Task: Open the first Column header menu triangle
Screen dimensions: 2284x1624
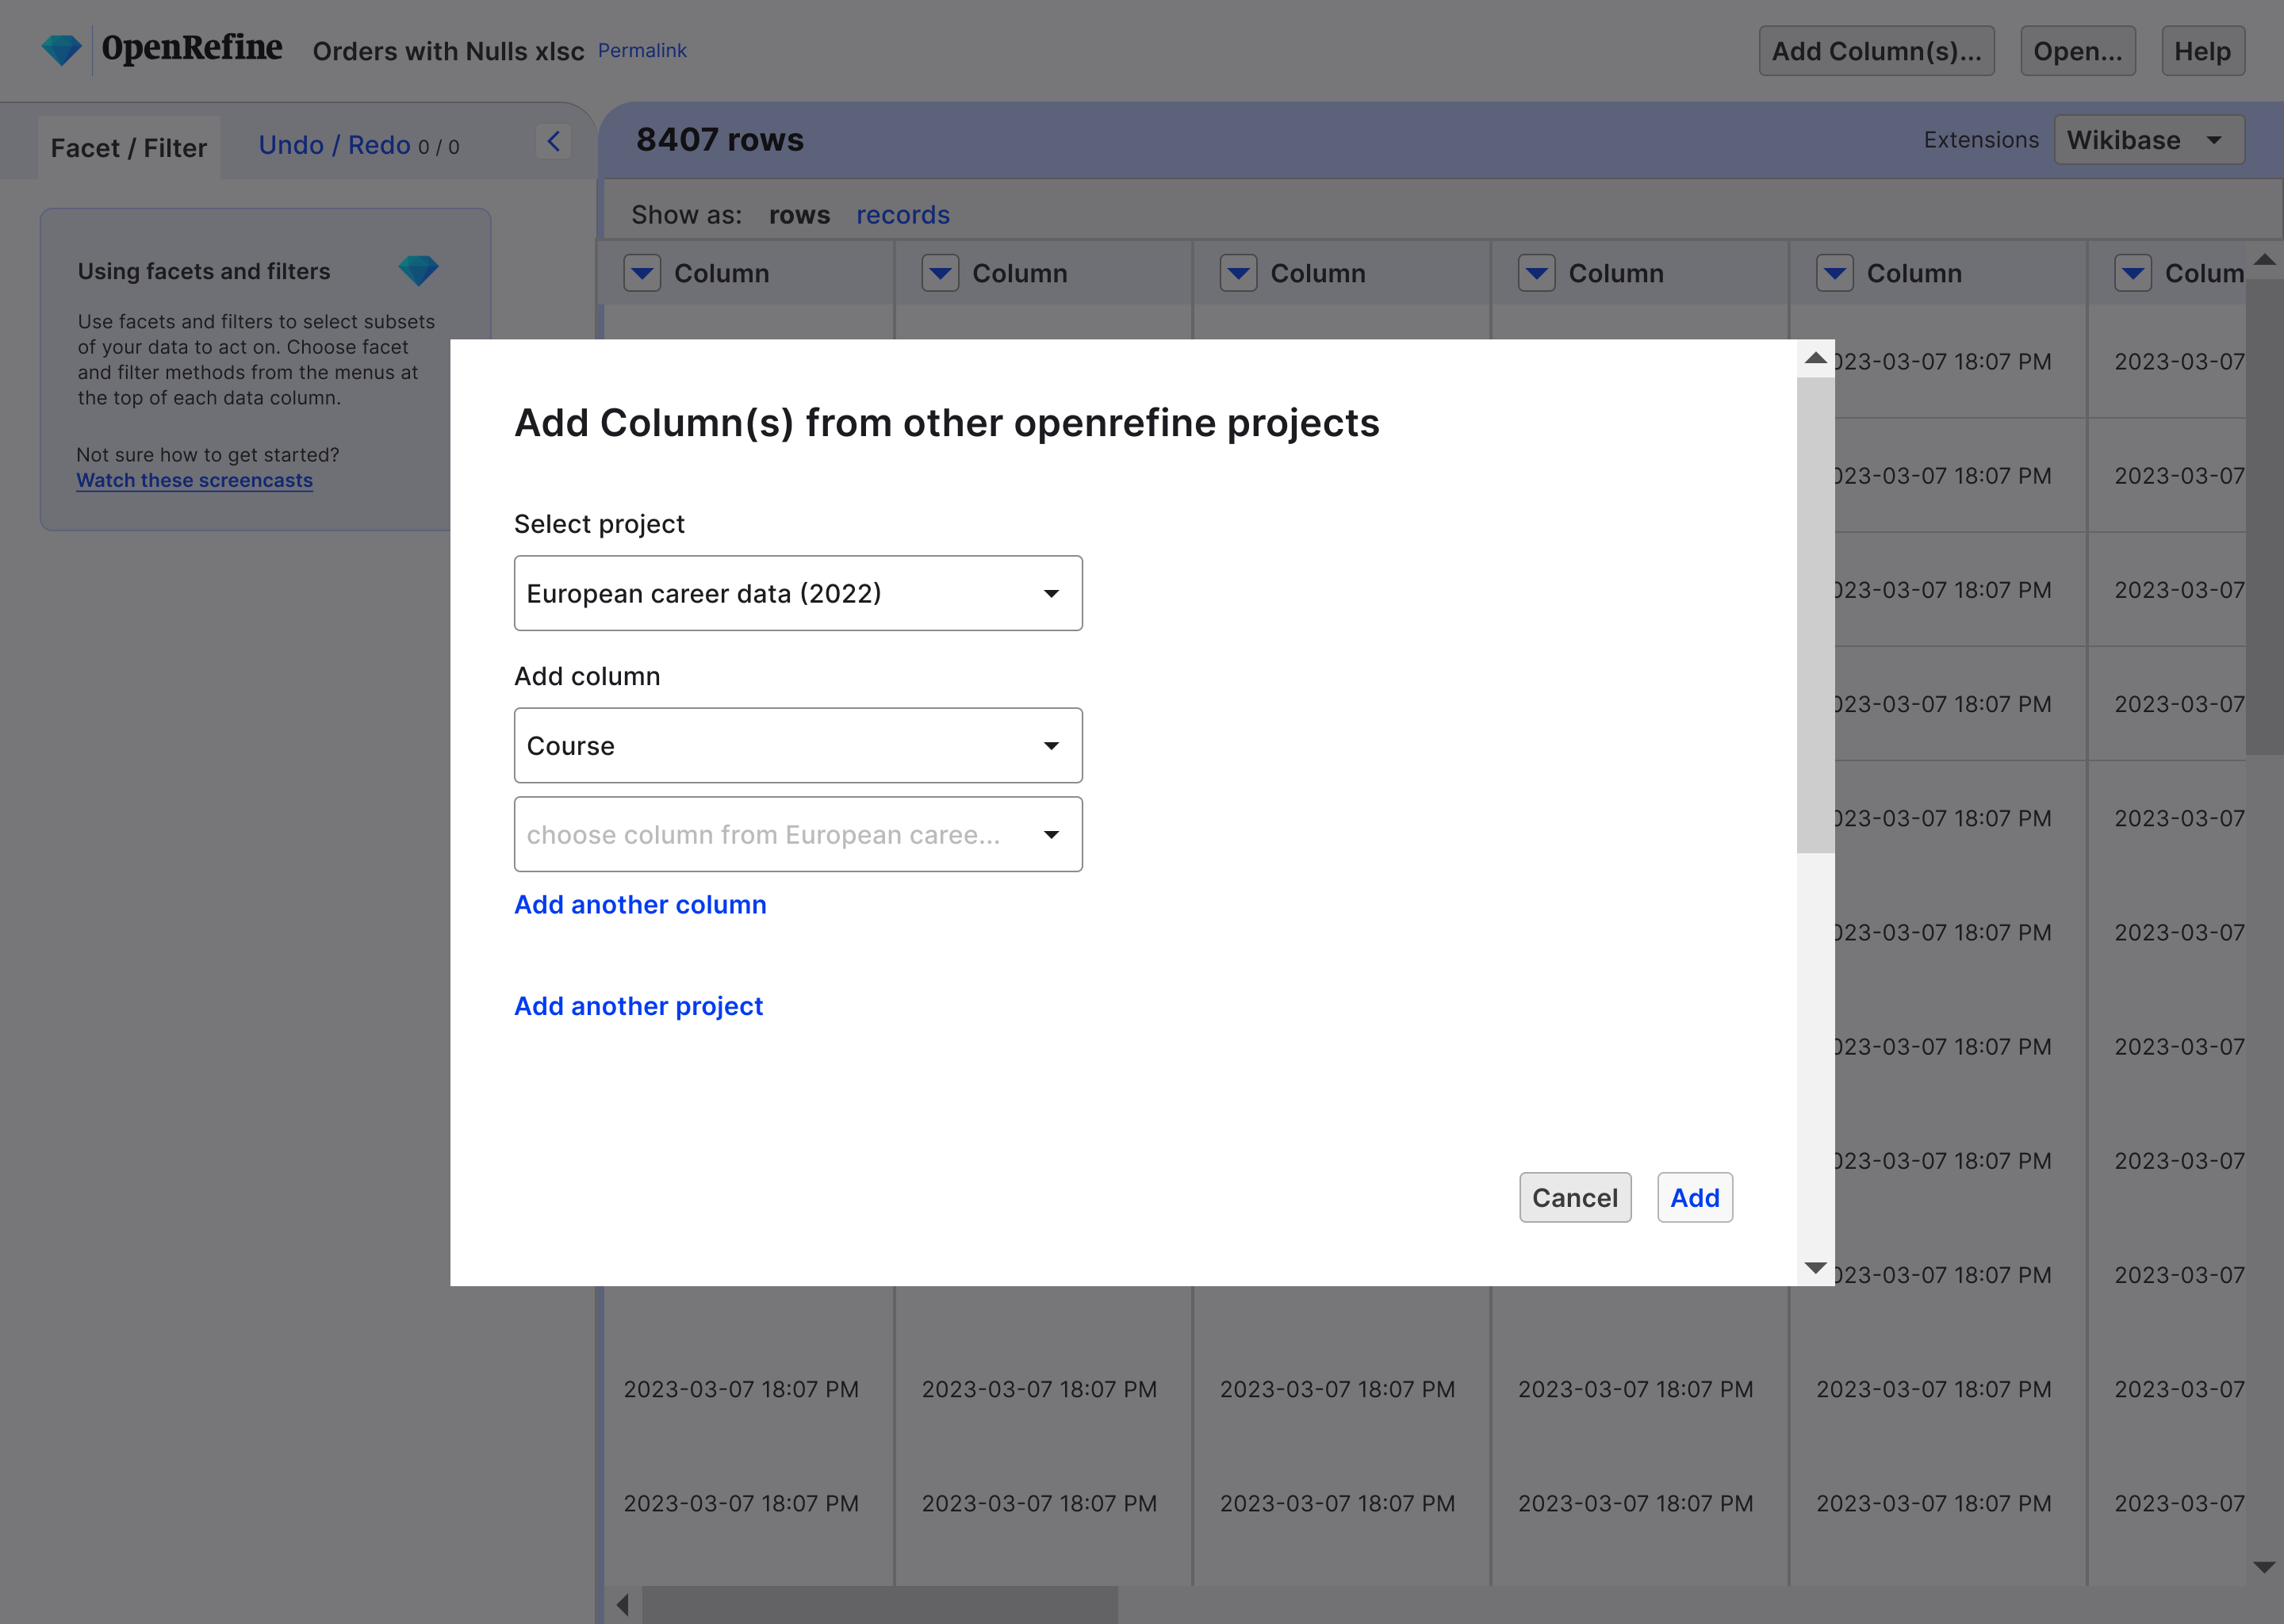Action: [x=641, y=273]
